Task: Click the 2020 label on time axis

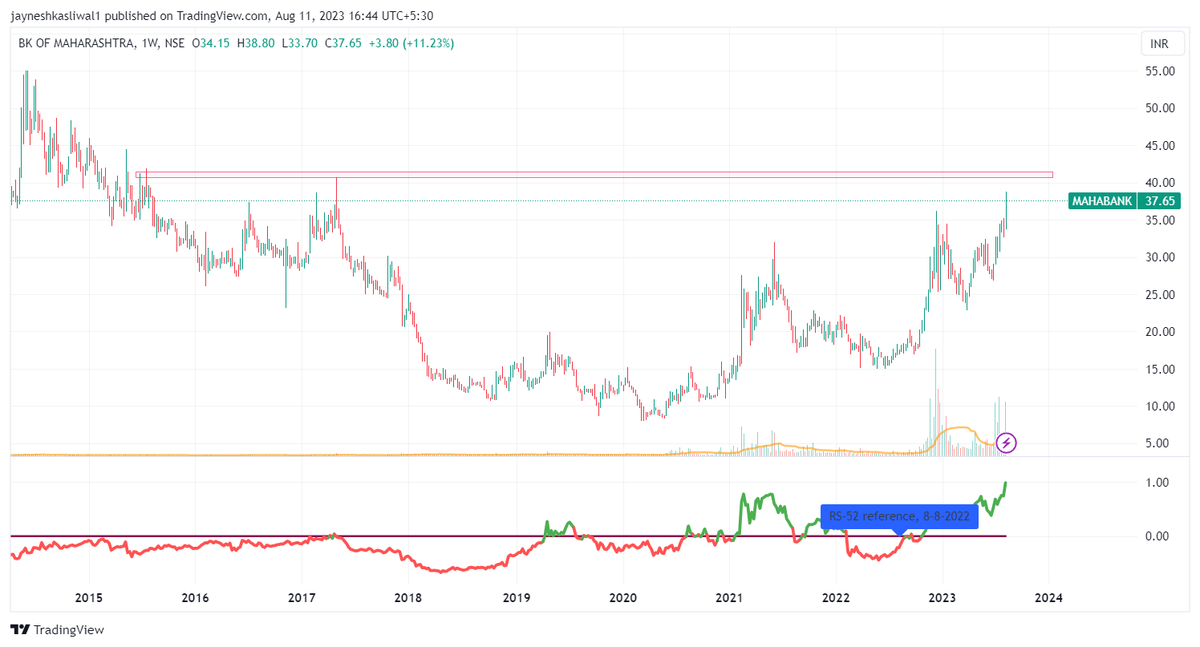Action: pyautogui.click(x=622, y=598)
